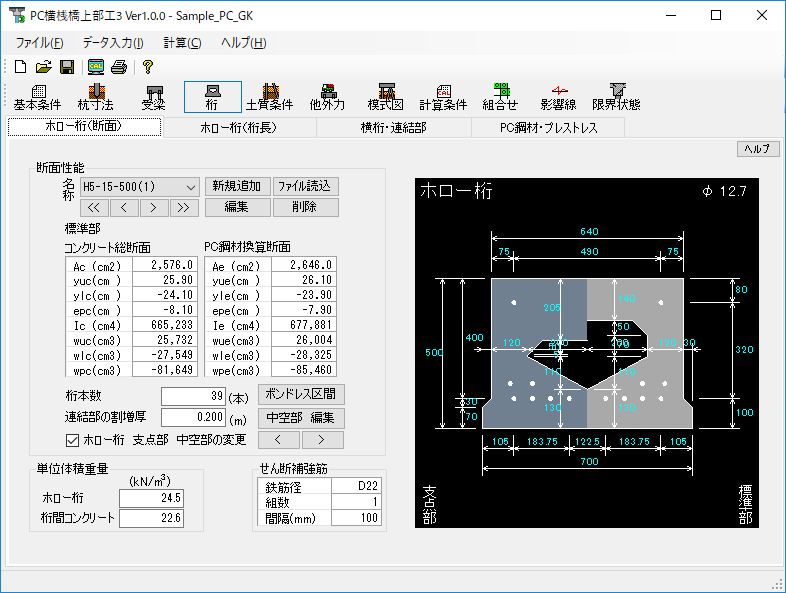Select the 桁 toolbar item
Image resolution: width=786 pixels, height=593 pixels.
coord(213,97)
